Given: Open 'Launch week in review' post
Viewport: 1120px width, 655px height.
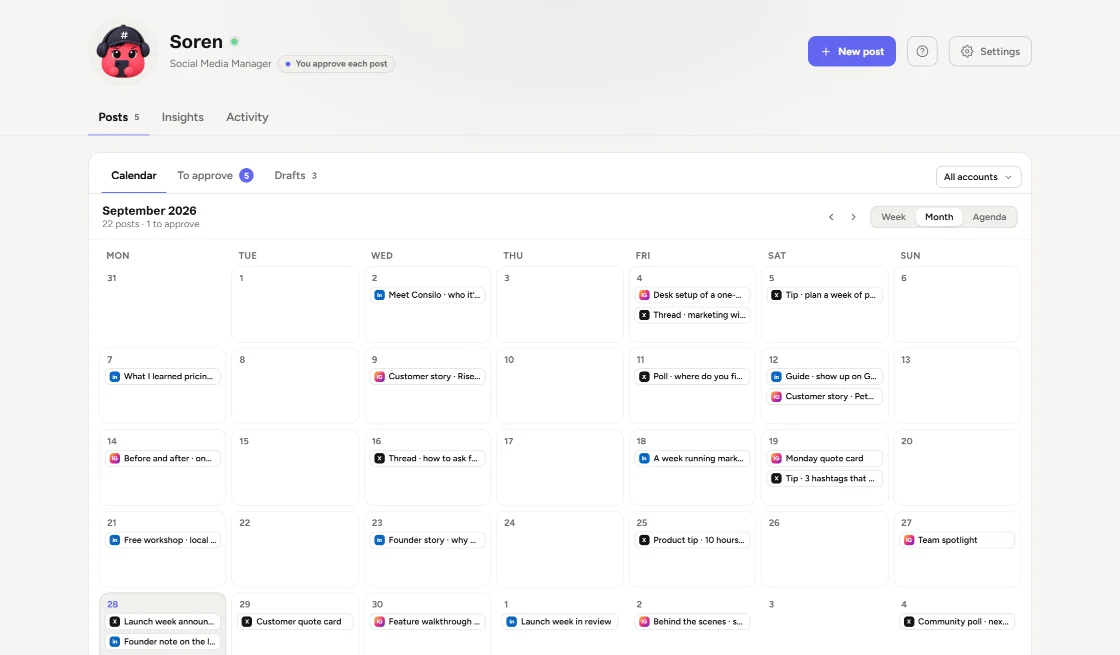Looking at the screenshot, I should [x=560, y=621].
